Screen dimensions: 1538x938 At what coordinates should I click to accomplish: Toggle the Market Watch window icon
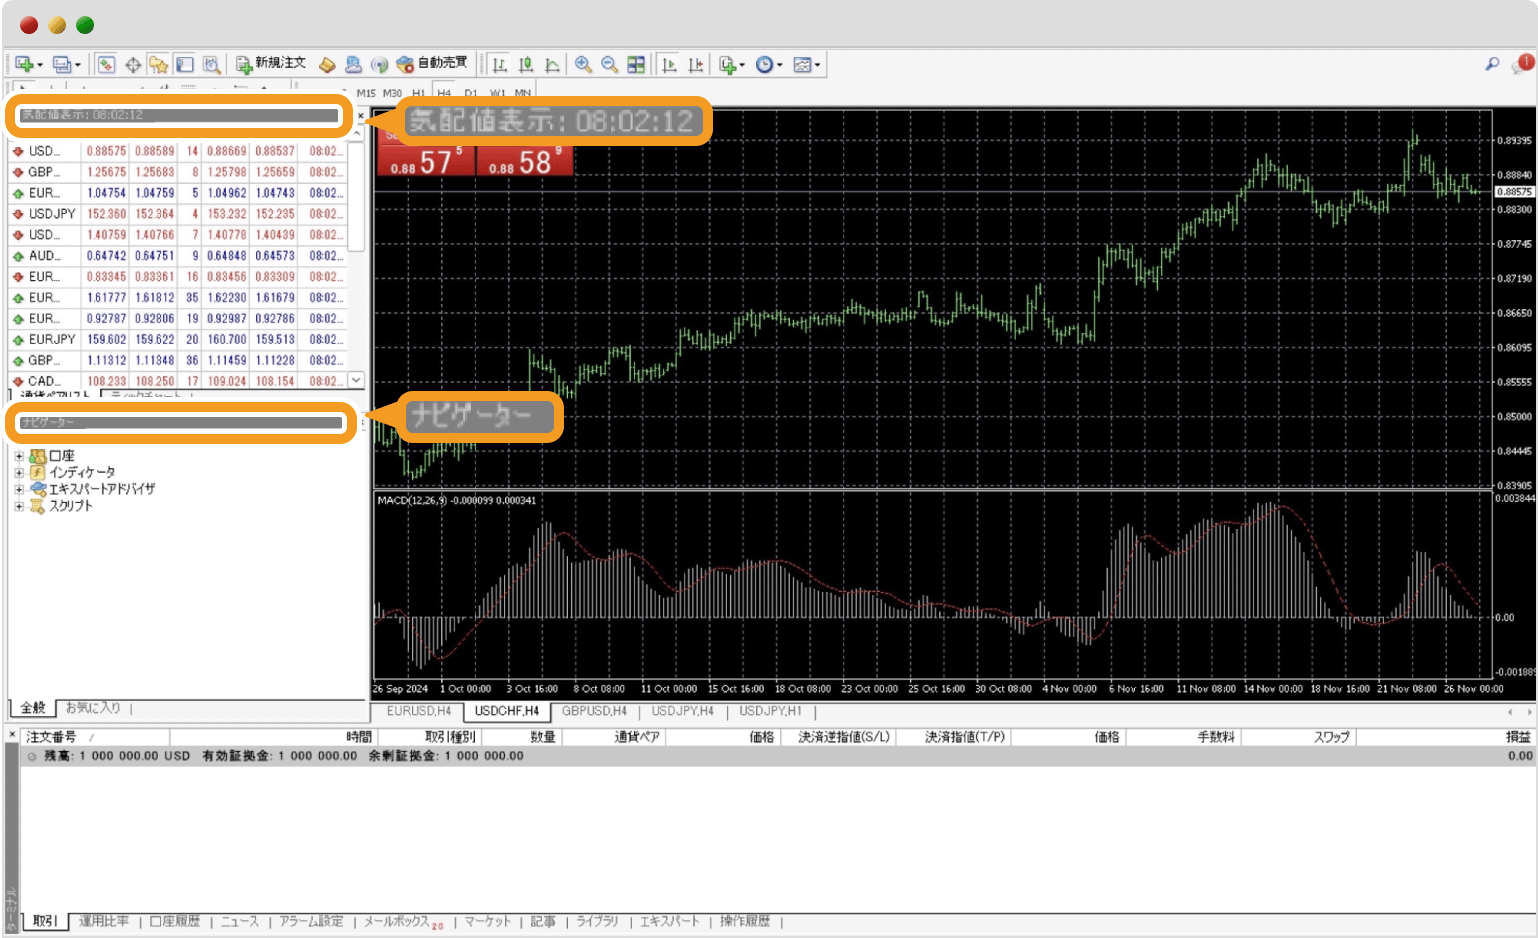pyautogui.click(x=106, y=65)
